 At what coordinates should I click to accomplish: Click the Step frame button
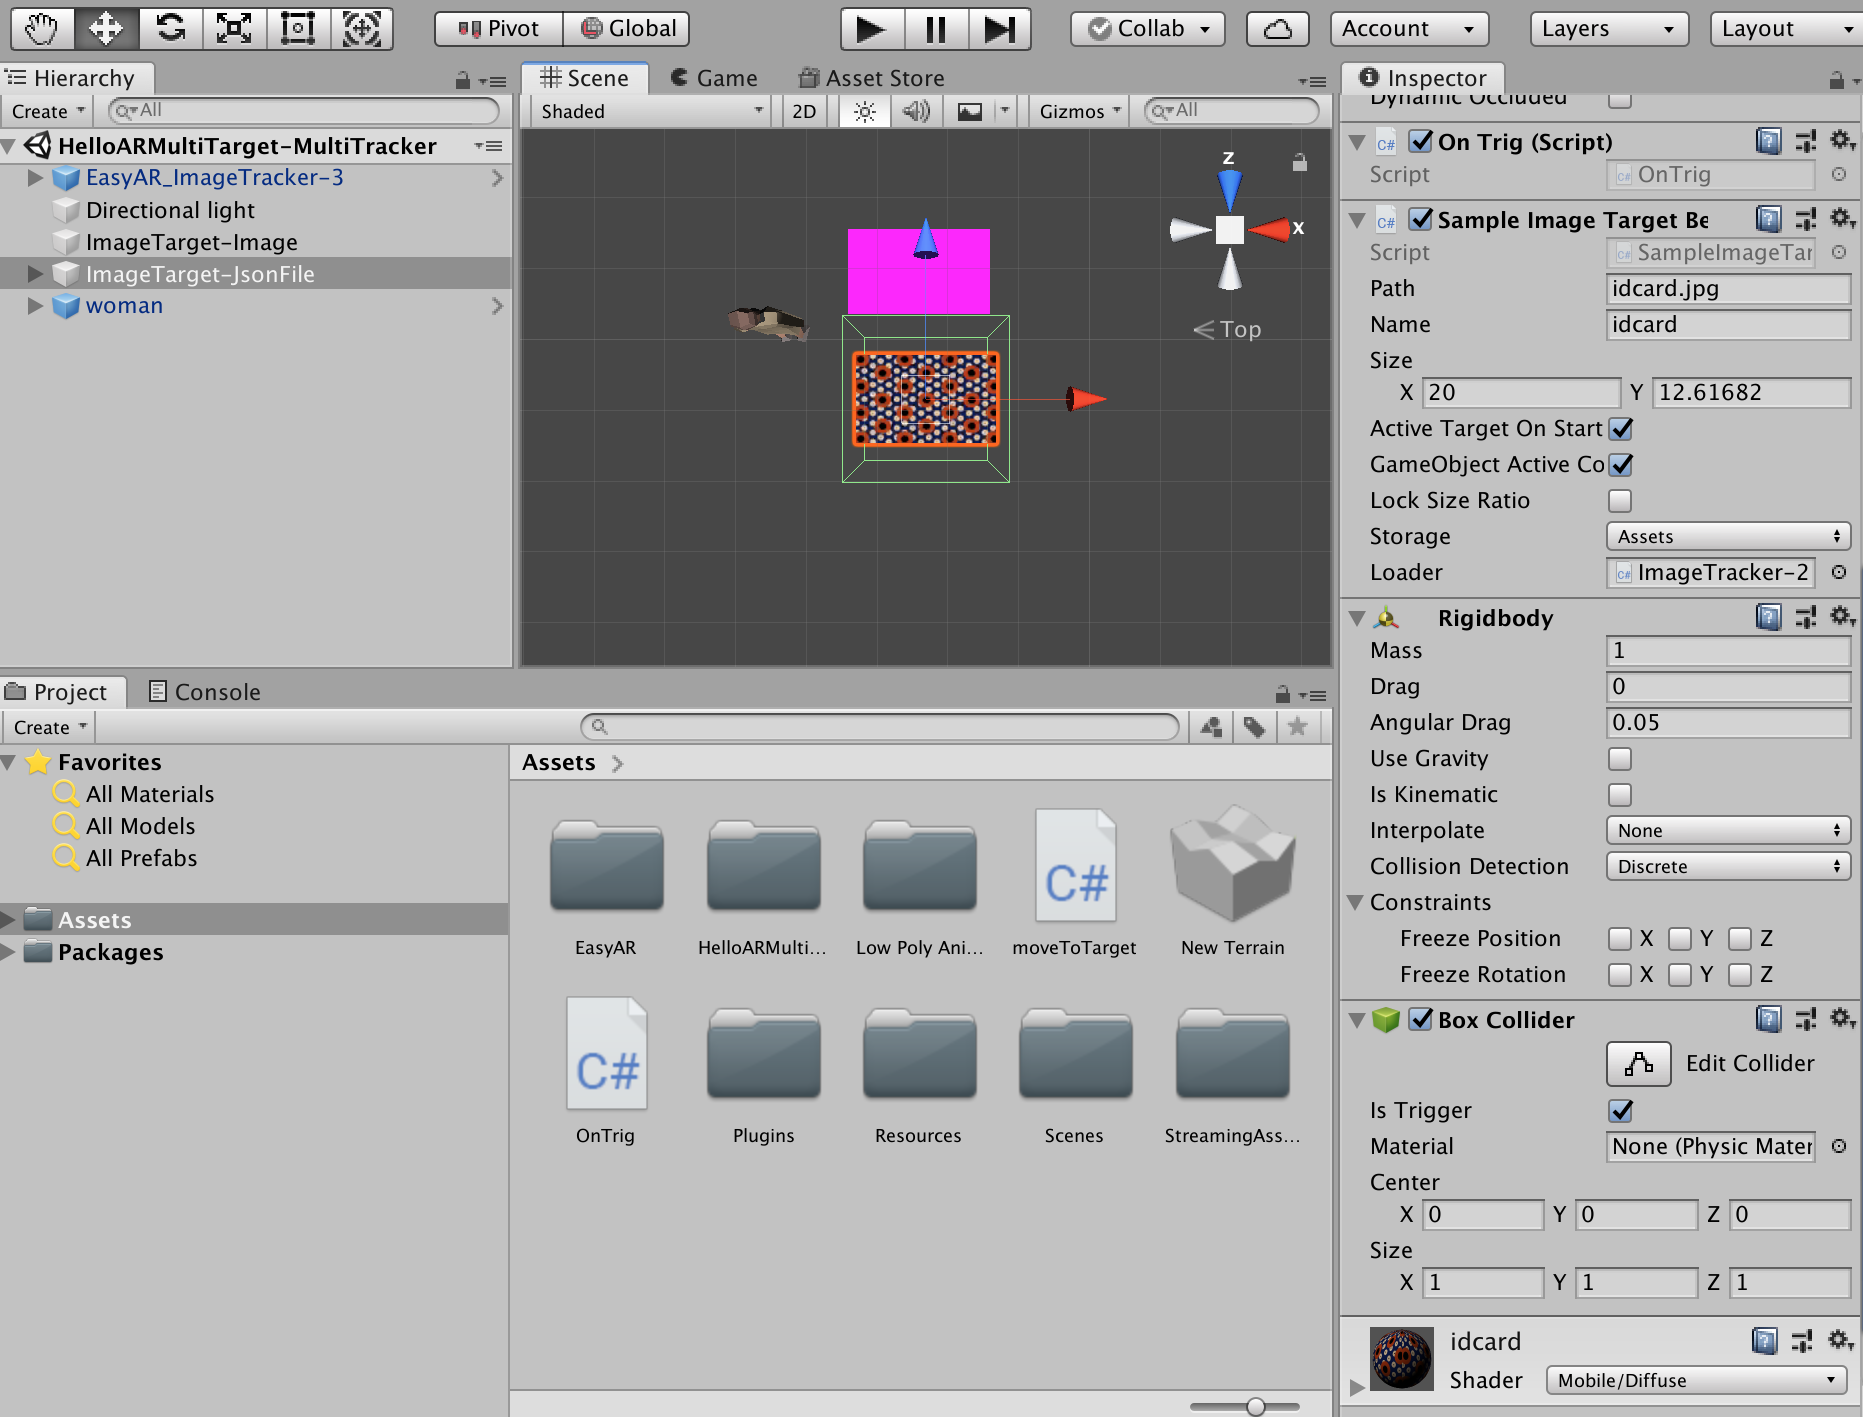coord(999,29)
